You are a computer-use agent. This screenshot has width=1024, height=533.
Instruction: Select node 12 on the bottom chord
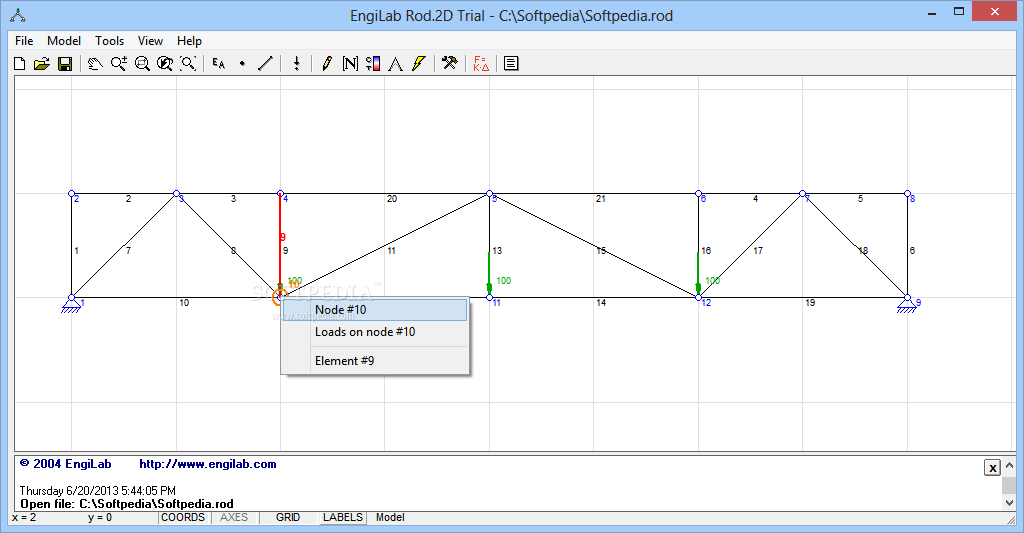[x=698, y=298]
